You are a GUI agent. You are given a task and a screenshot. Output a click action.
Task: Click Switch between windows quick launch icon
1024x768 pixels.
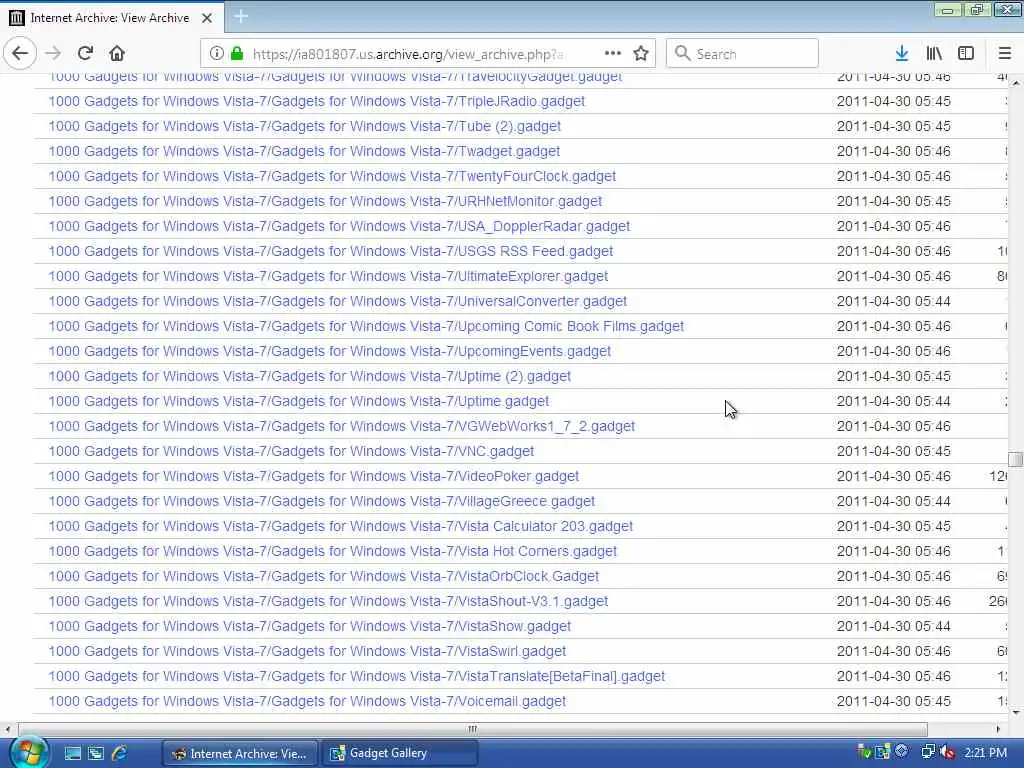click(96, 754)
